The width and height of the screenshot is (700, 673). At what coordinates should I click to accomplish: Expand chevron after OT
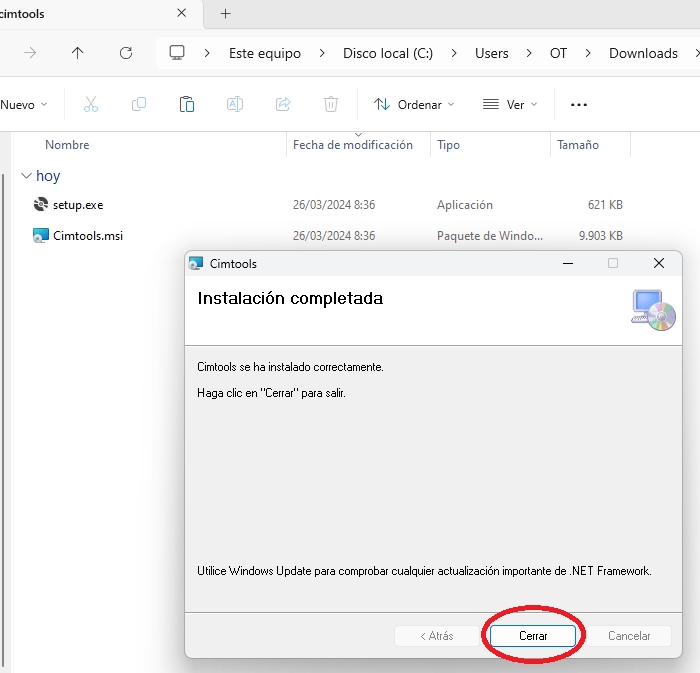[588, 53]
